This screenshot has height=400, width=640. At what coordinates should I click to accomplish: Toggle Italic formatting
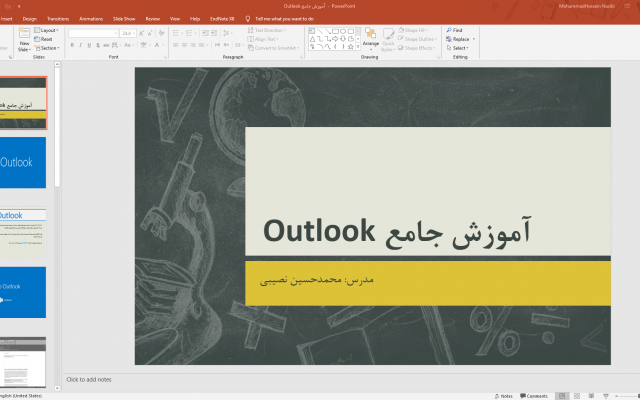click(x=80, y=45)
